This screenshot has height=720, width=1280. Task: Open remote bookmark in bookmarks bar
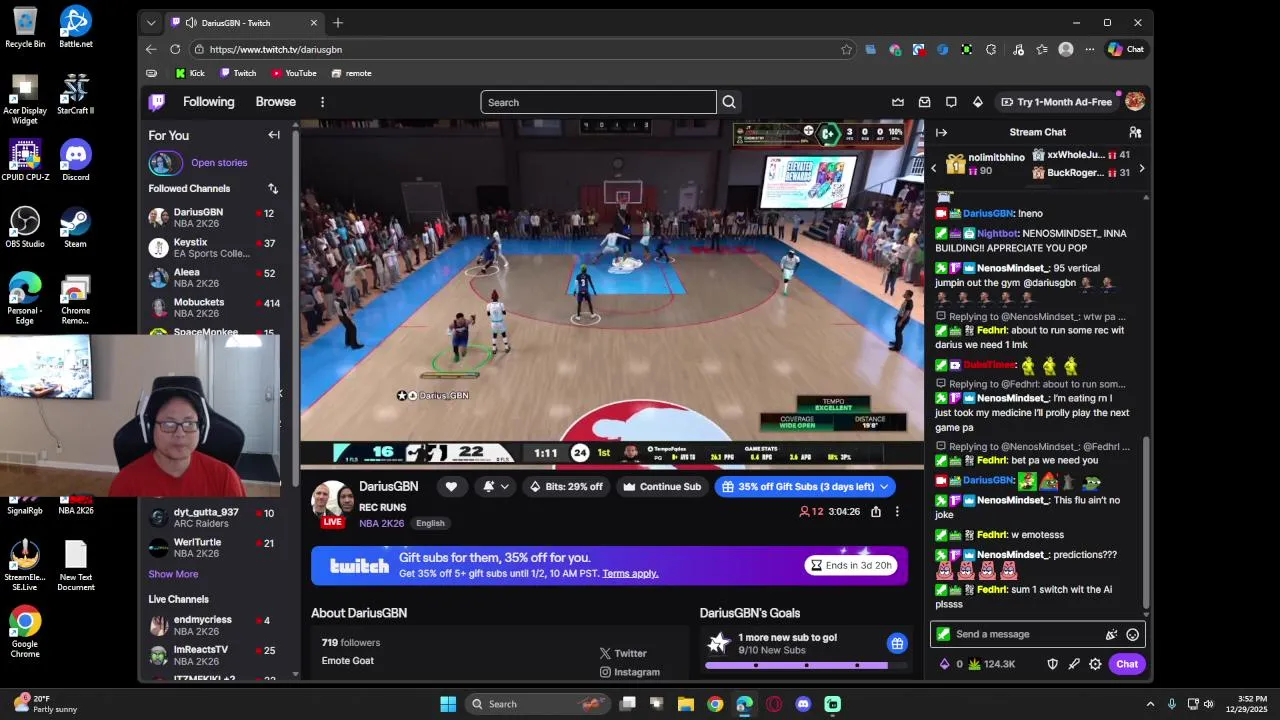351,73
